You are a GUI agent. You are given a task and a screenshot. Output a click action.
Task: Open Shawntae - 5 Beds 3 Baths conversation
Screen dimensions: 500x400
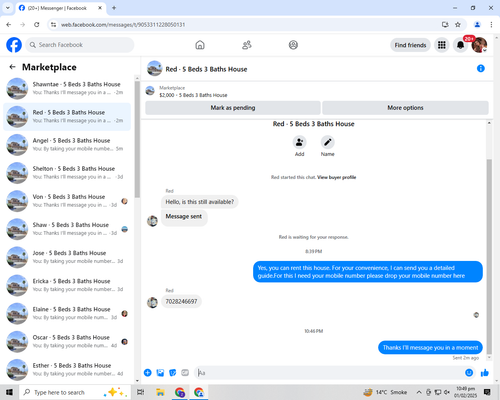(67, 88)
